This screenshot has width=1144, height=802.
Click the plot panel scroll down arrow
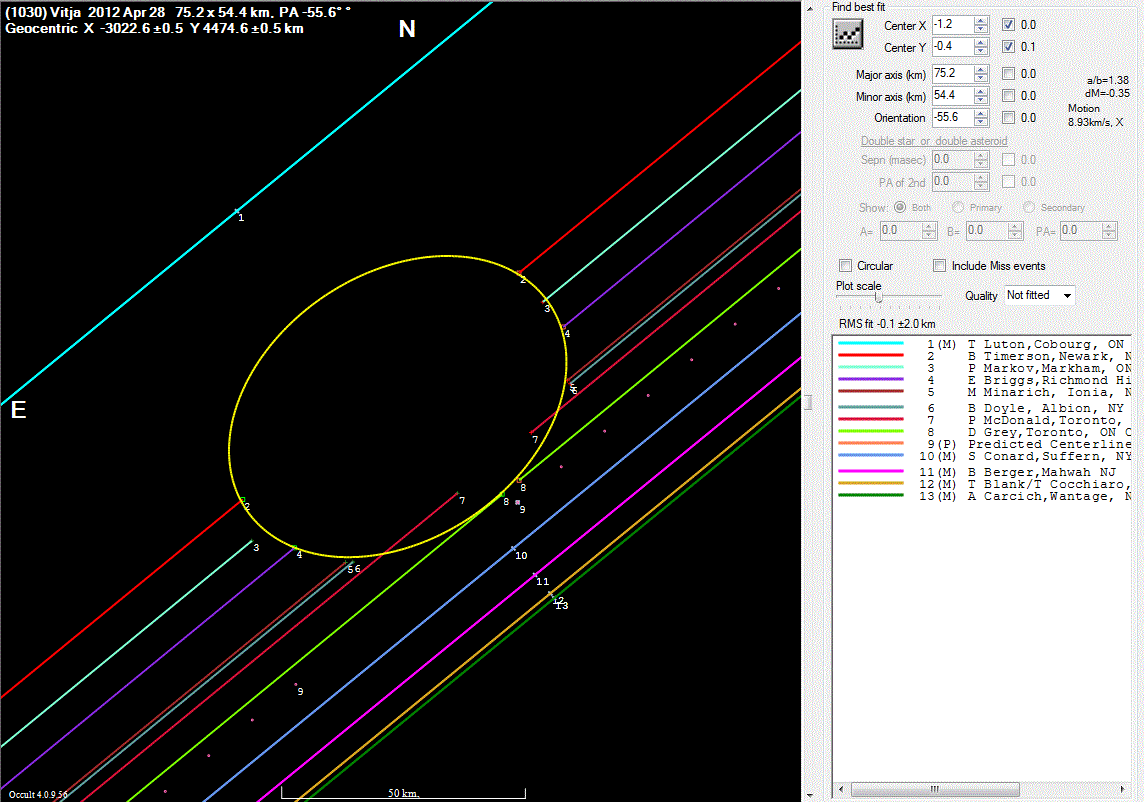pos(809,795)
